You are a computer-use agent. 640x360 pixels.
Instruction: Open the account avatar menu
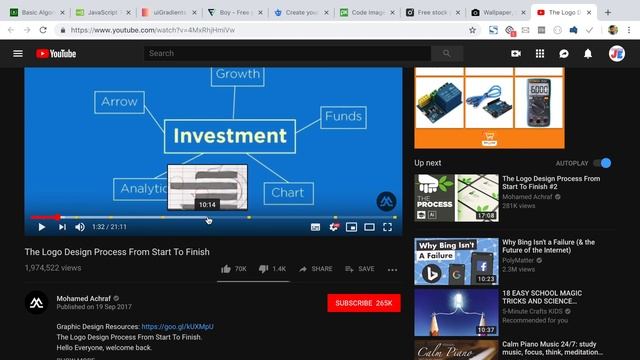point(616,53)
